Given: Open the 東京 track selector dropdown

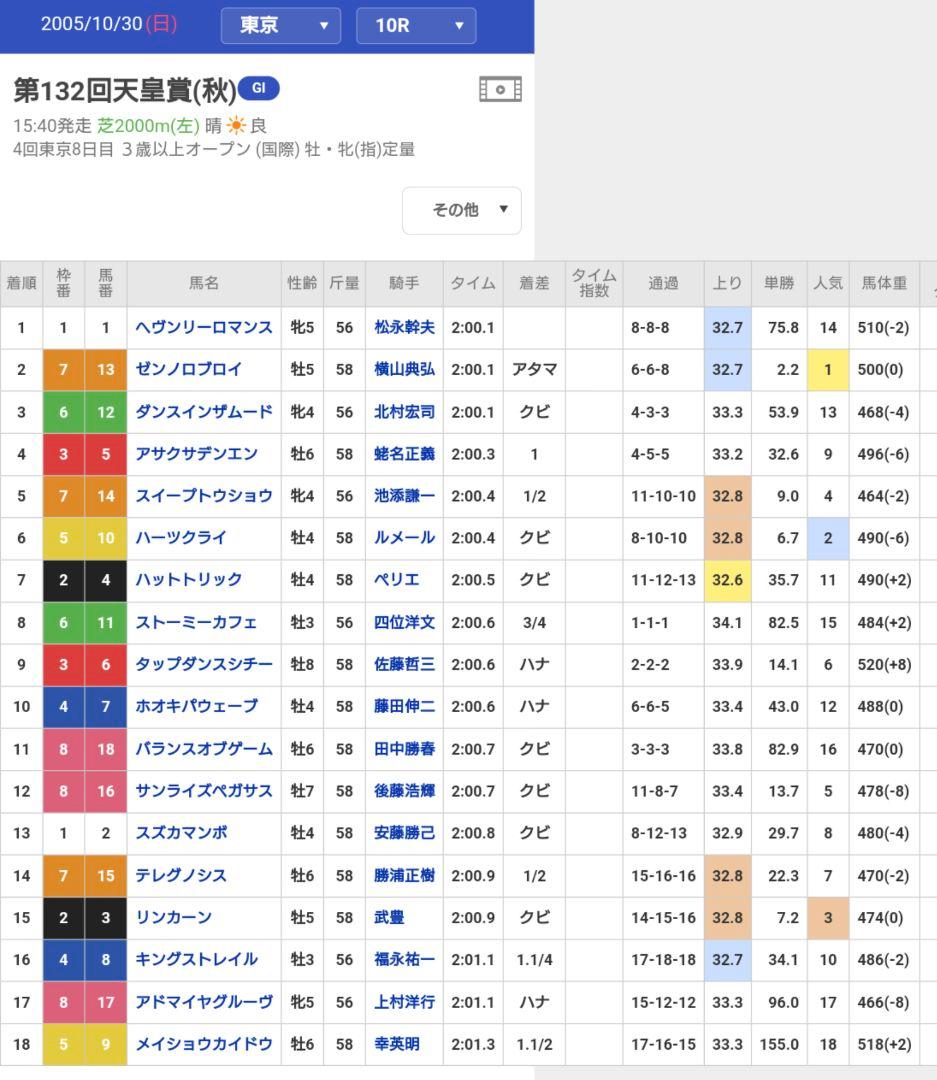Looking at the screenshot, I should [281, 25].
